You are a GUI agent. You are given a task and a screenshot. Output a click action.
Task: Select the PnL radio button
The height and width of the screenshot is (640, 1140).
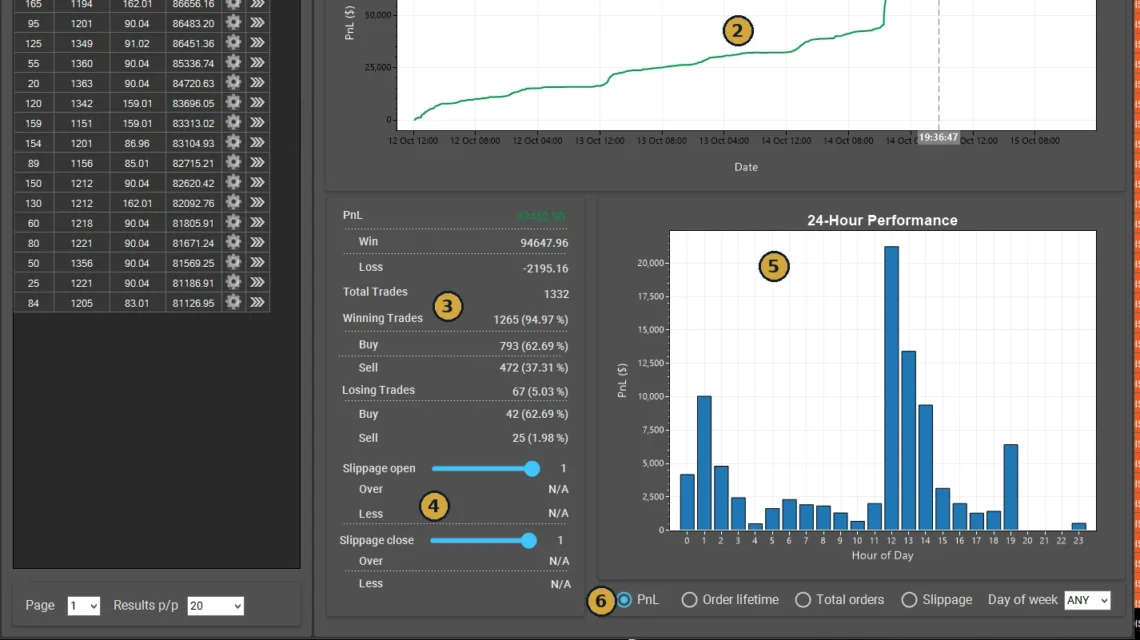(625, 600)
